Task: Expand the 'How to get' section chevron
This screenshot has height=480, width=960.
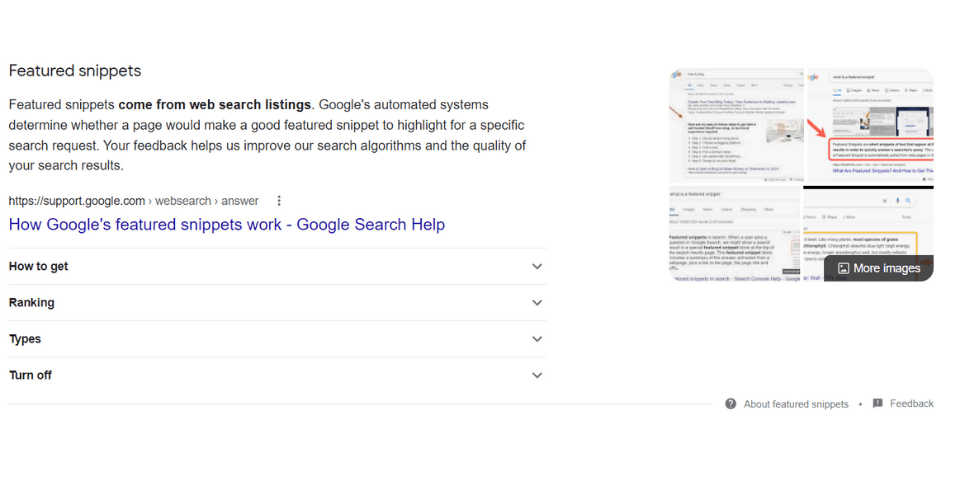Action: pyautogui.click(x=537, y=266)
